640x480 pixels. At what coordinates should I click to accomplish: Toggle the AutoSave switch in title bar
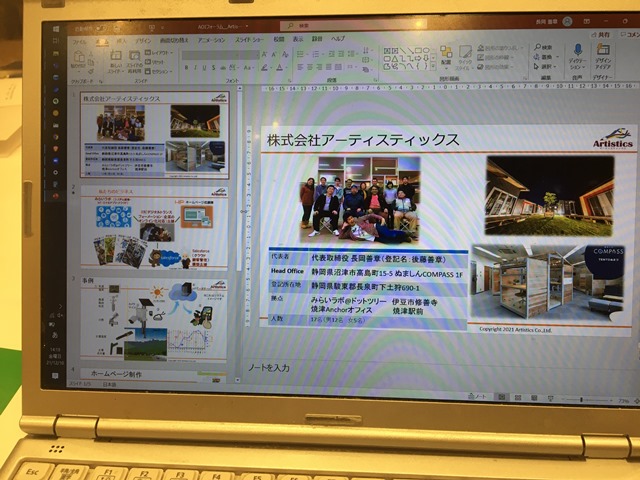[99, 28]
